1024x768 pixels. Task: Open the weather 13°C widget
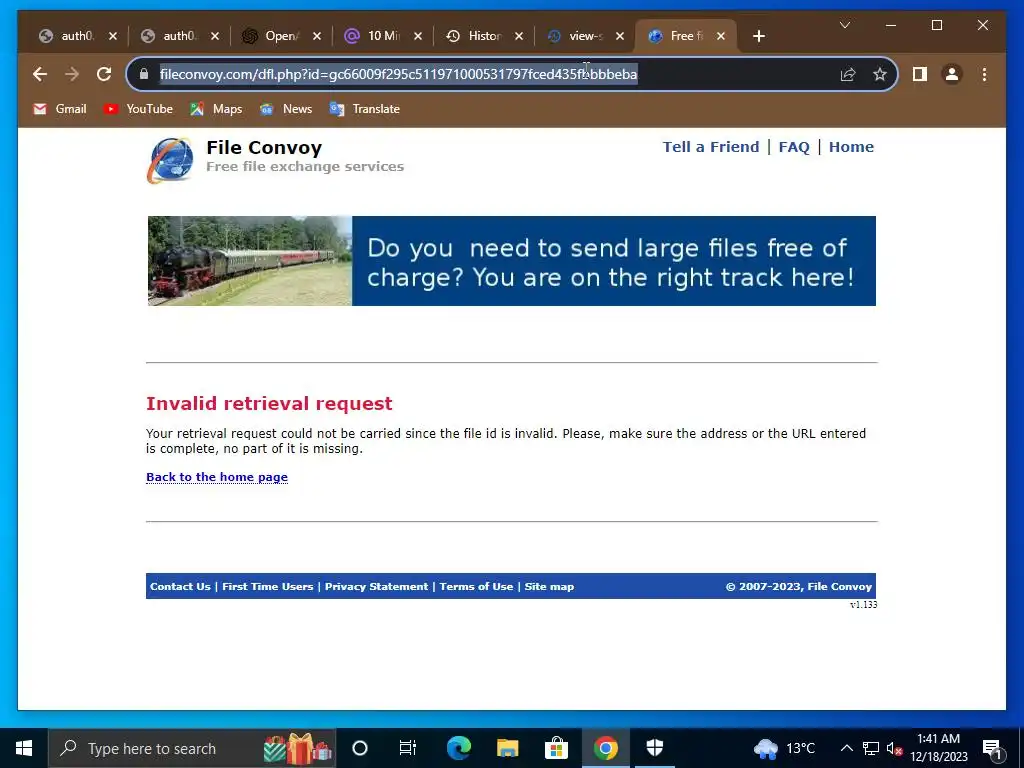[x=784, y=748]
